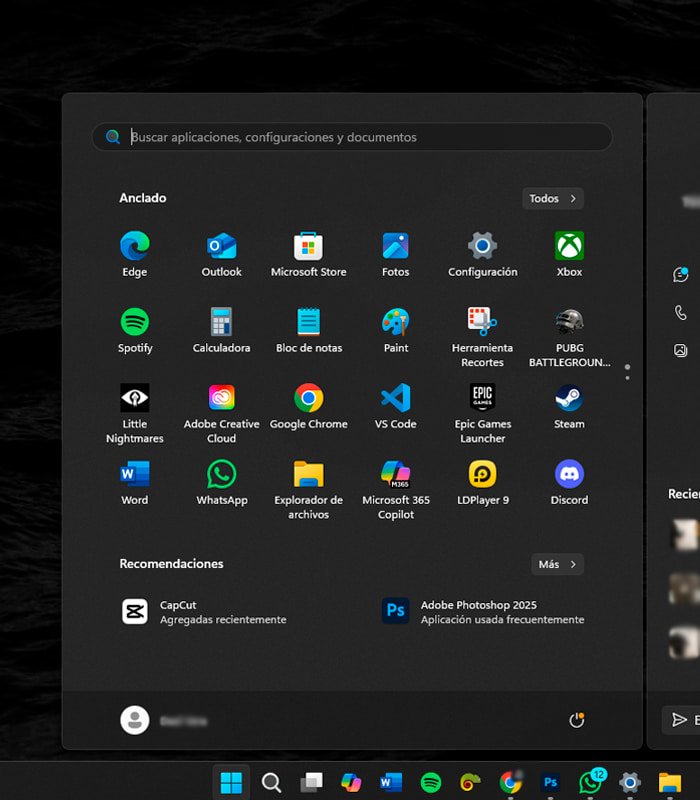Open Explorador de archivos pinned app
This screenshot has width=700, height=800.
tap(308, 490)
